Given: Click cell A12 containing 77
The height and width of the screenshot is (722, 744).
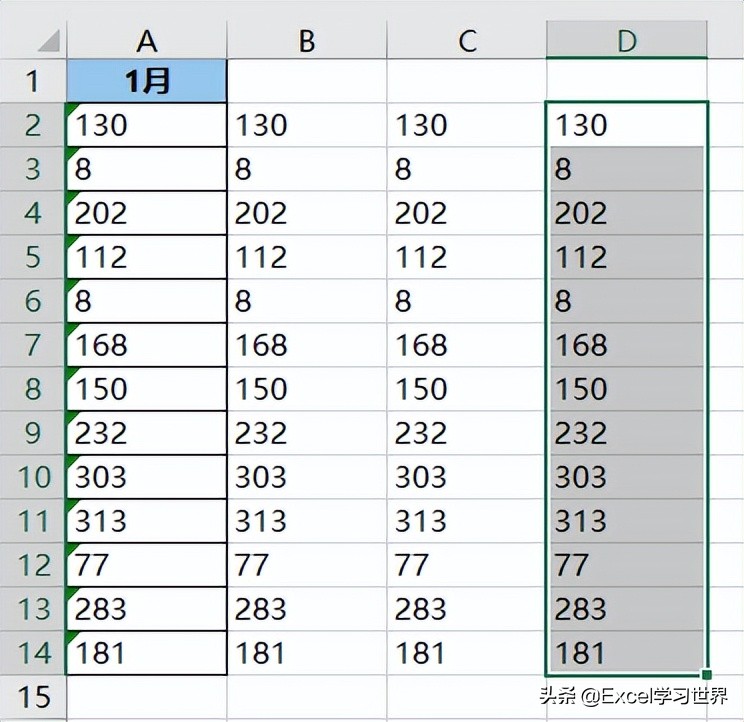Looking at the screenshot, I should [x=147, y=565].
